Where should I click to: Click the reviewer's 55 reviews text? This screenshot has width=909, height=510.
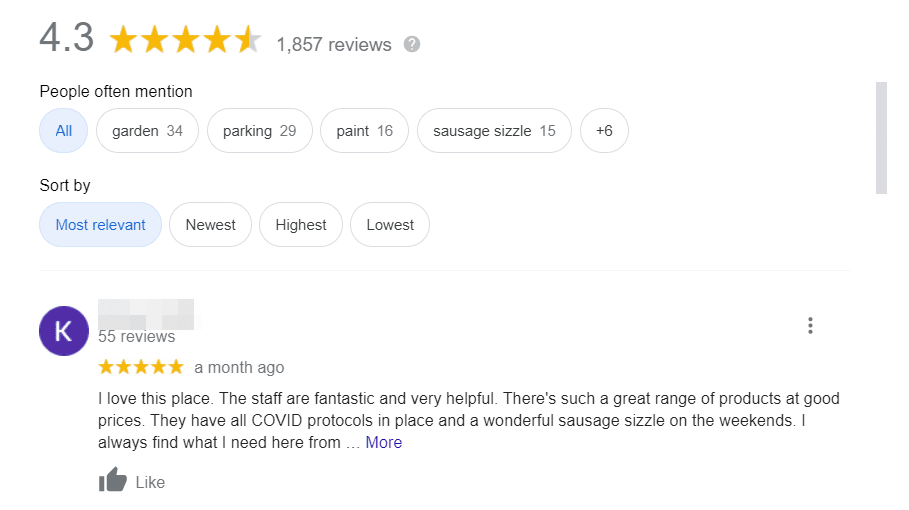[137, 336]
